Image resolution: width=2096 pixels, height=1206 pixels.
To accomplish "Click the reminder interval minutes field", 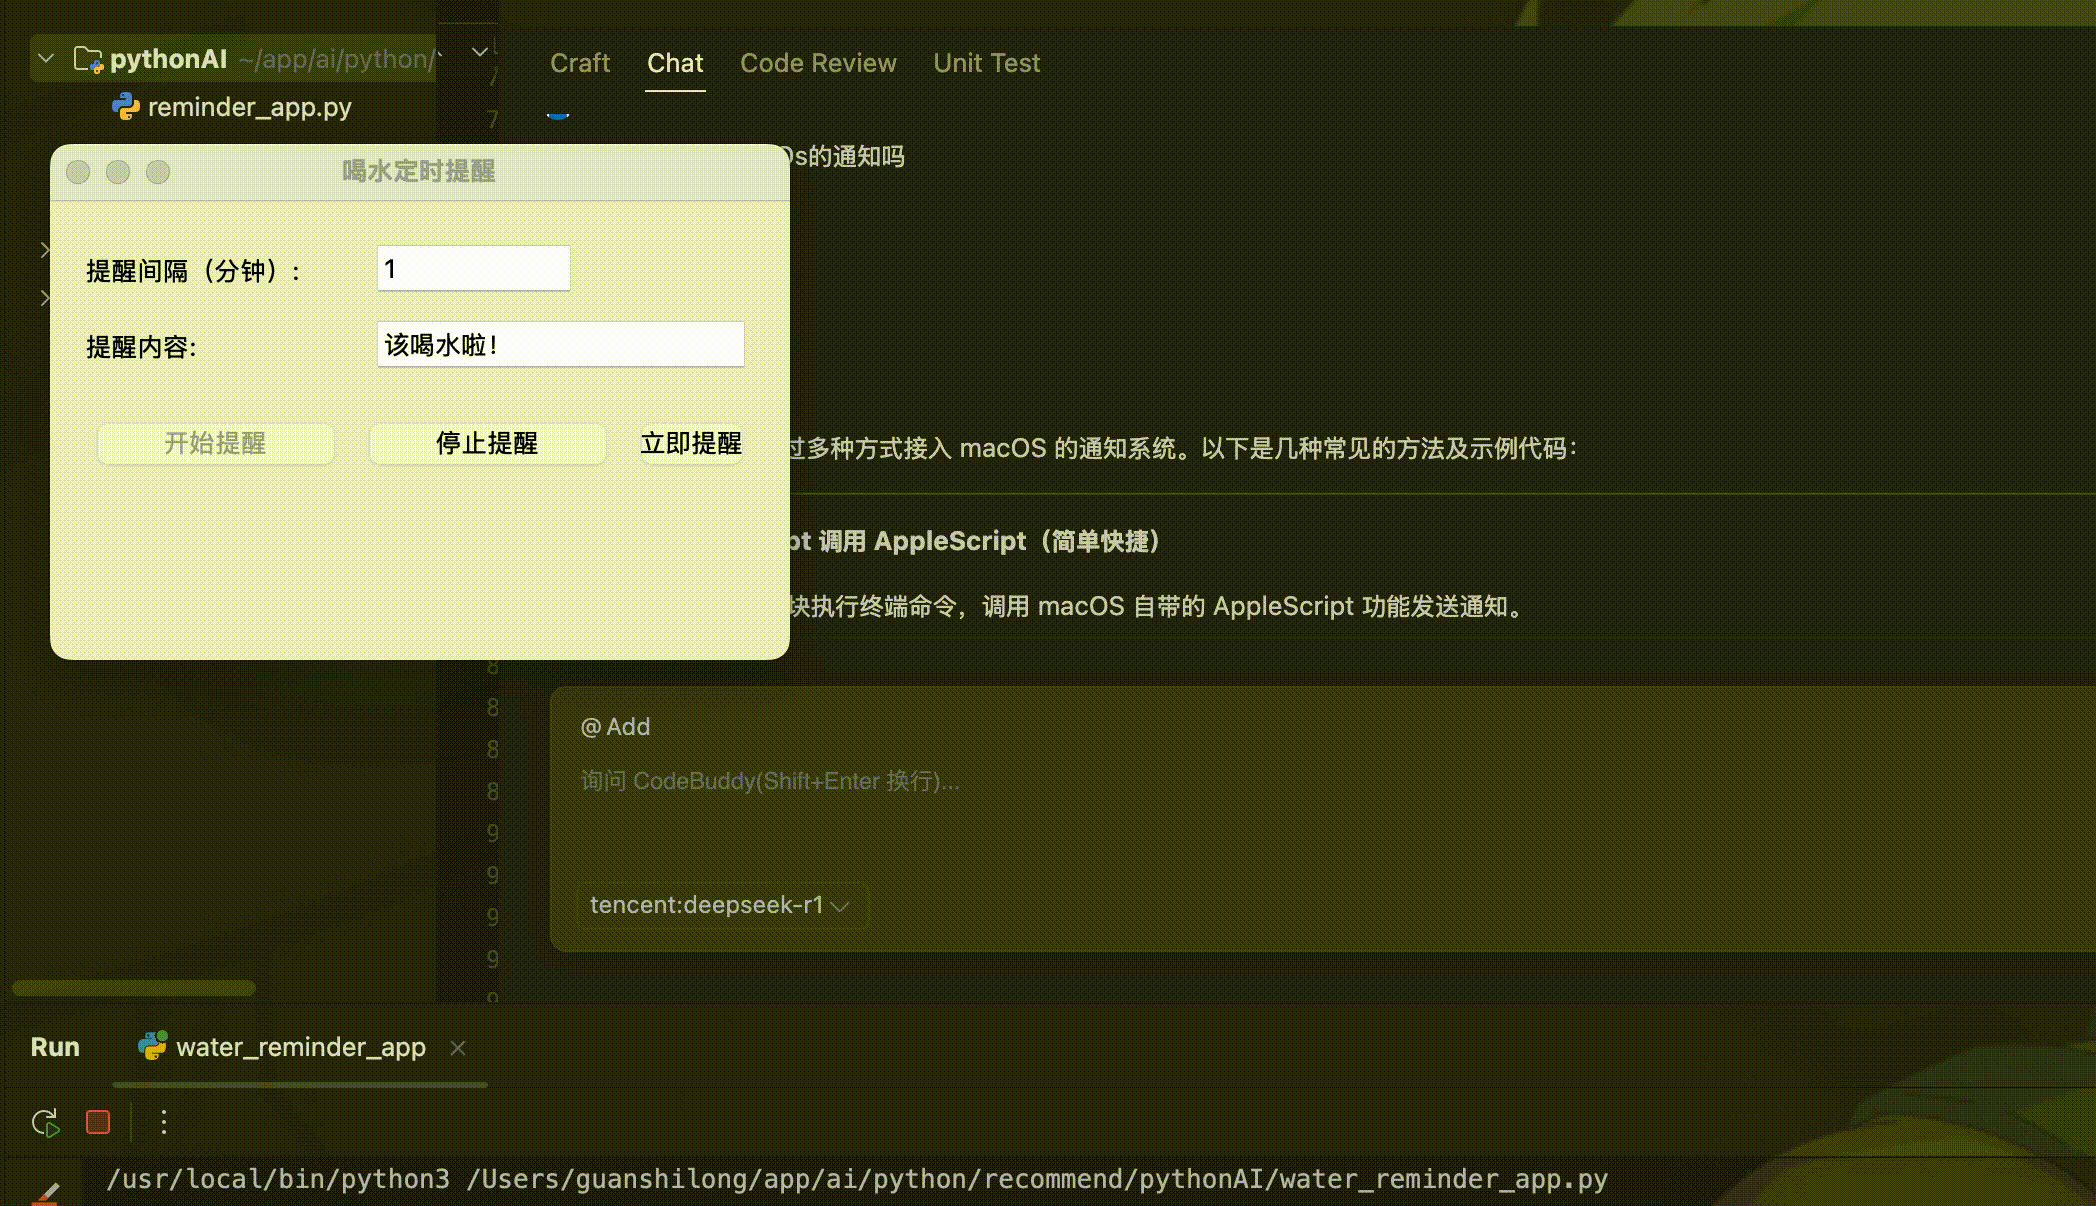I will pos(473,269).
